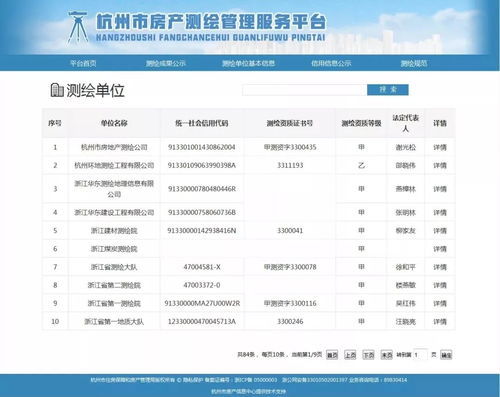The image size is (500, 397).
Task: Click credit code 91330000142938416N
Action: (202, 231)
